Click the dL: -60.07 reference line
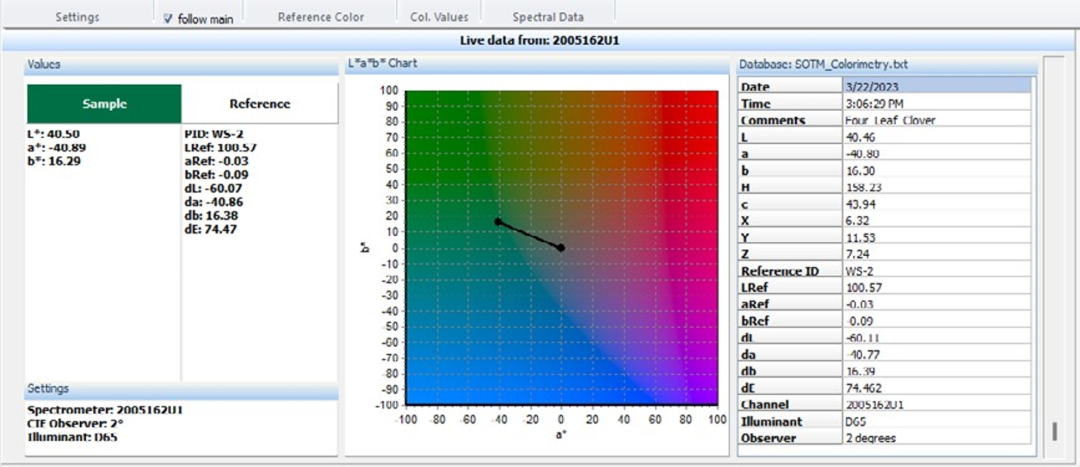 click(216, 188)
